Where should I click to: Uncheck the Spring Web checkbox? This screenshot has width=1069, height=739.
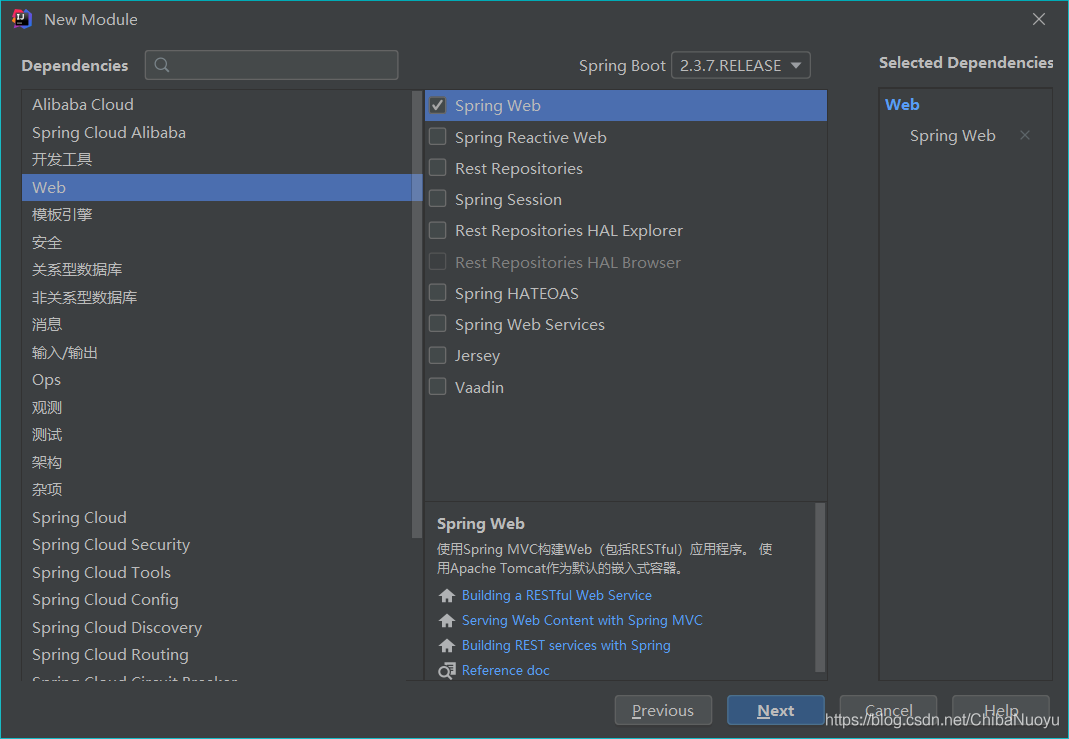pos(438,106)
